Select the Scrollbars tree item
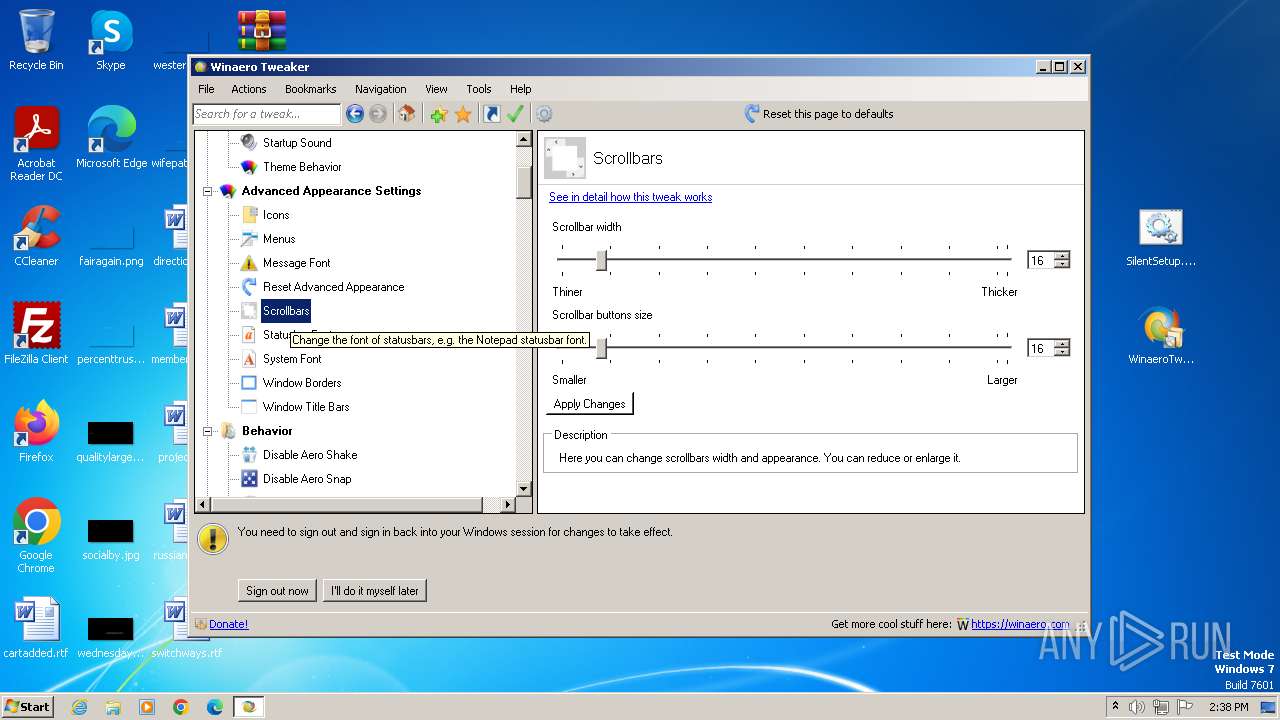The height and width of the screenshot is (720, 1280). pyautogui.click(x=286, y=311)
